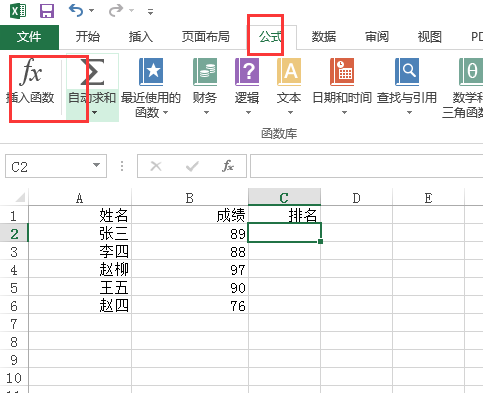The image size is (483, 393).
Task: Select the cell with 赵柳
Action: tap(80, 269)
